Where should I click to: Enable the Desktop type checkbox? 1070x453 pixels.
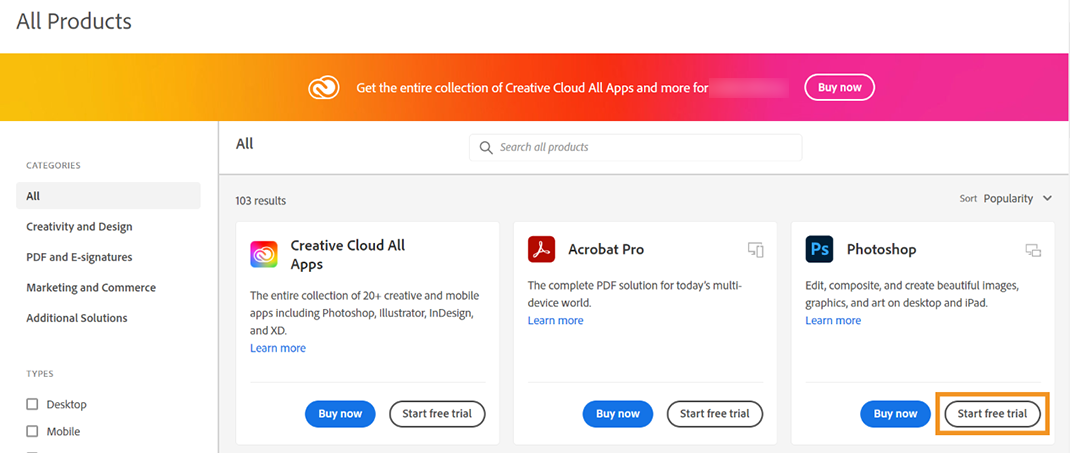(x=32, y=404)
